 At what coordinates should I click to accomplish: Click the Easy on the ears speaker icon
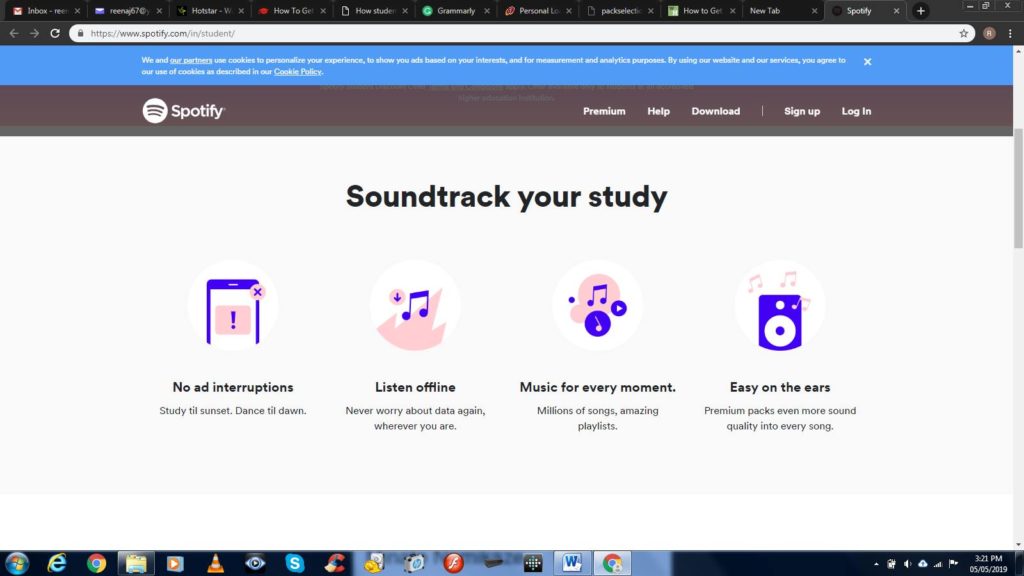tap(780, 306)
